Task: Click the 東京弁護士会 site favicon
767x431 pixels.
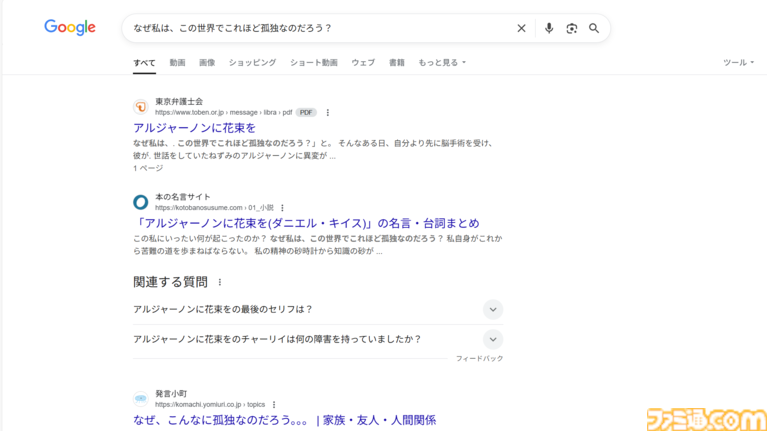Action: point(140,107)
